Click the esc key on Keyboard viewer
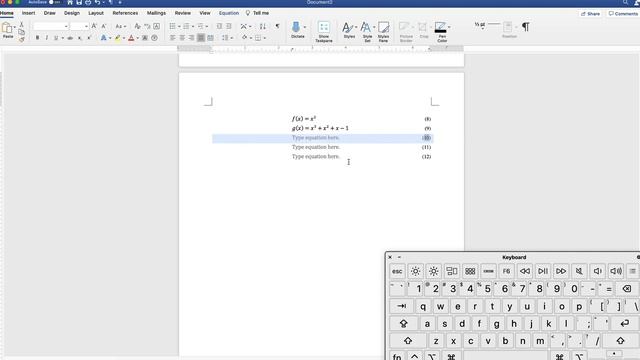 397,271
